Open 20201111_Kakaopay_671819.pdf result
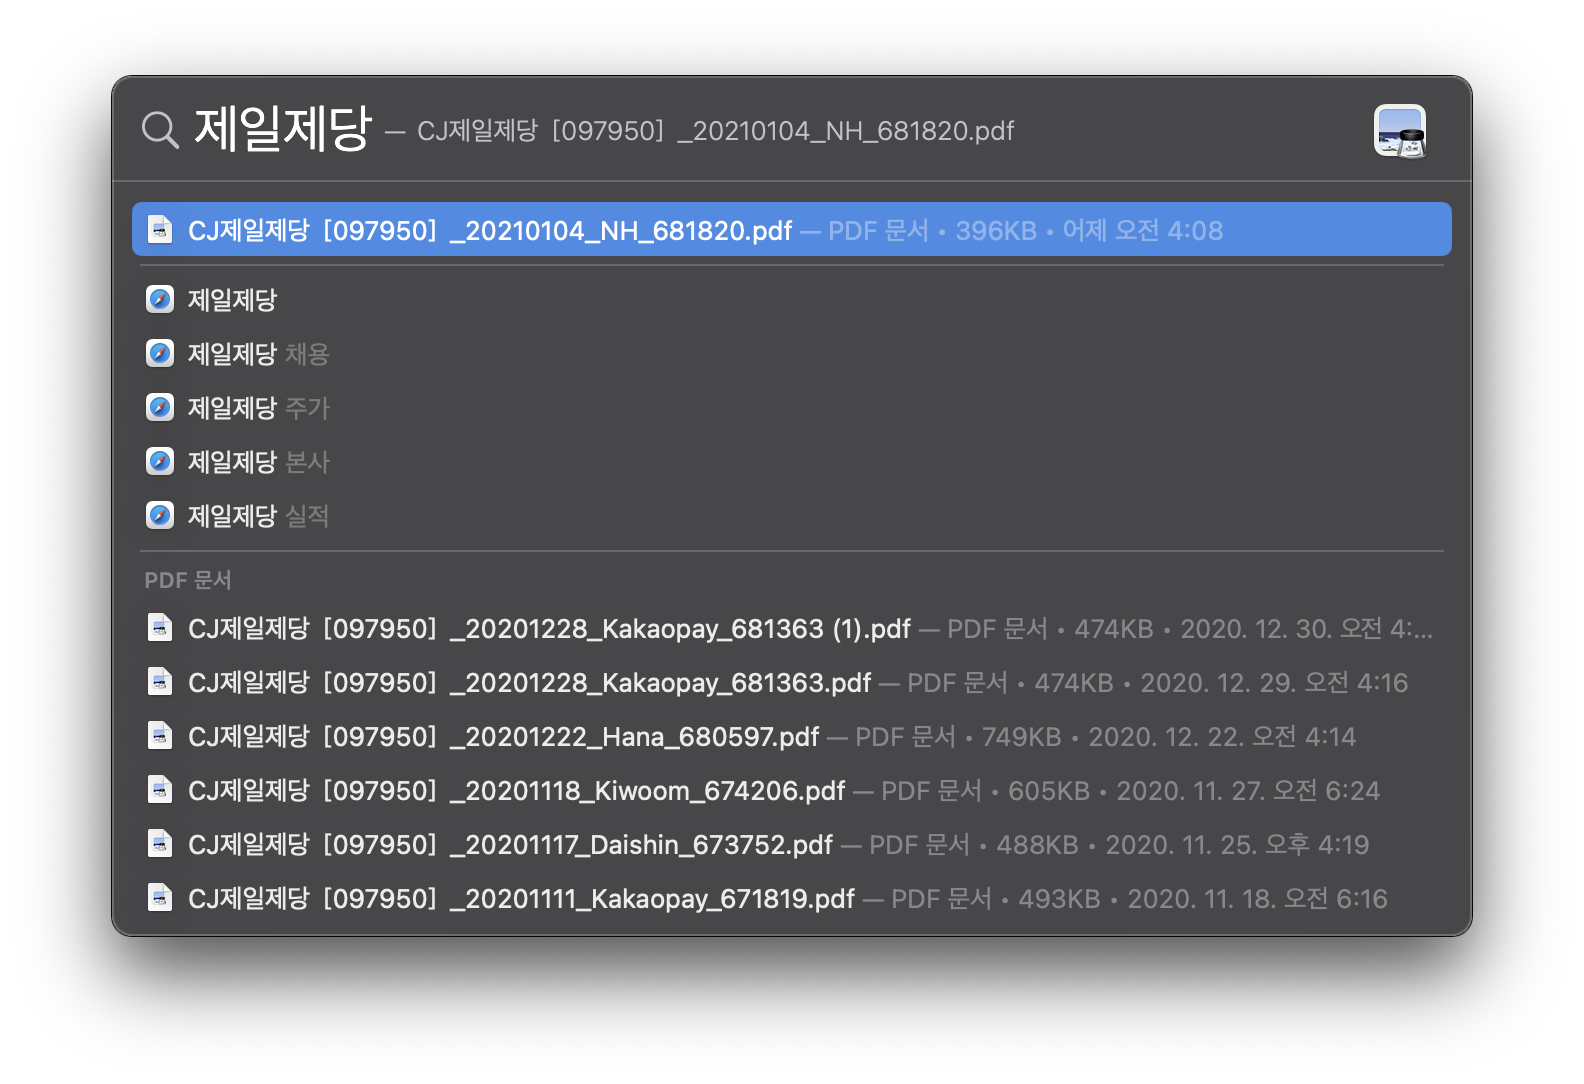1584x1084 pixels. click(x=792, y=898)
